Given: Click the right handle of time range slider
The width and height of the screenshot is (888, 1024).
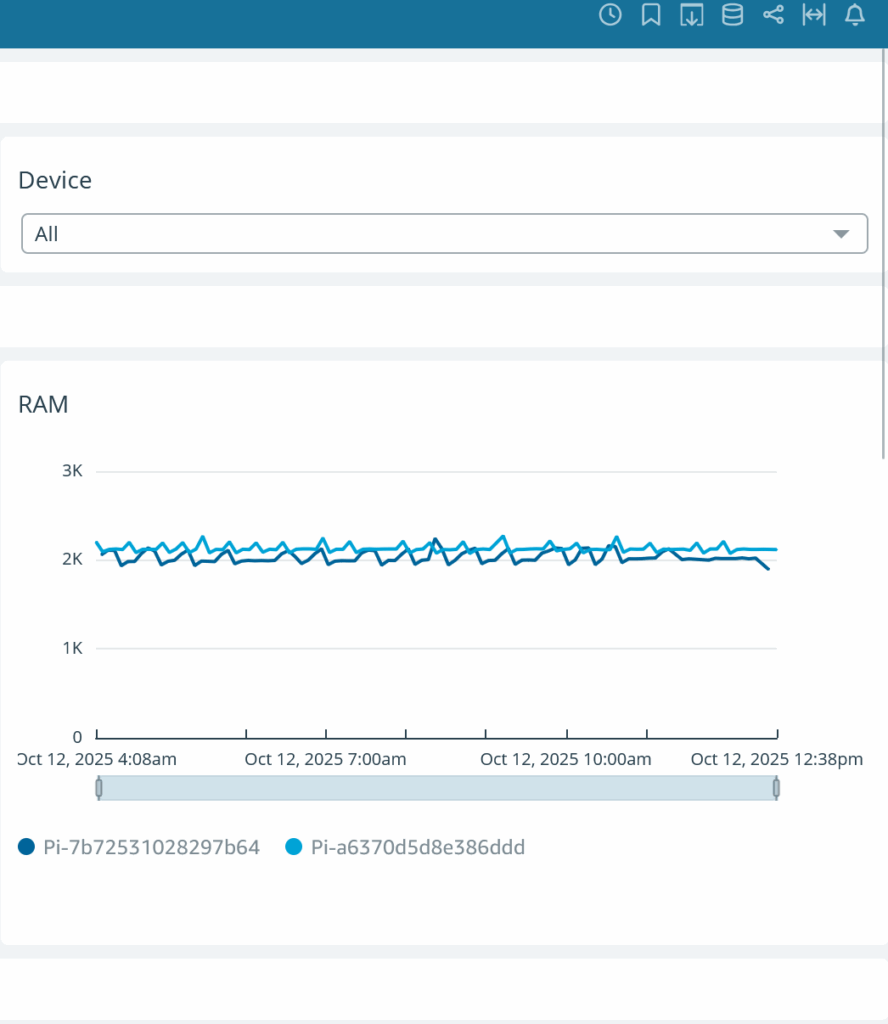Looking at the screenshot, I should 776,788.
